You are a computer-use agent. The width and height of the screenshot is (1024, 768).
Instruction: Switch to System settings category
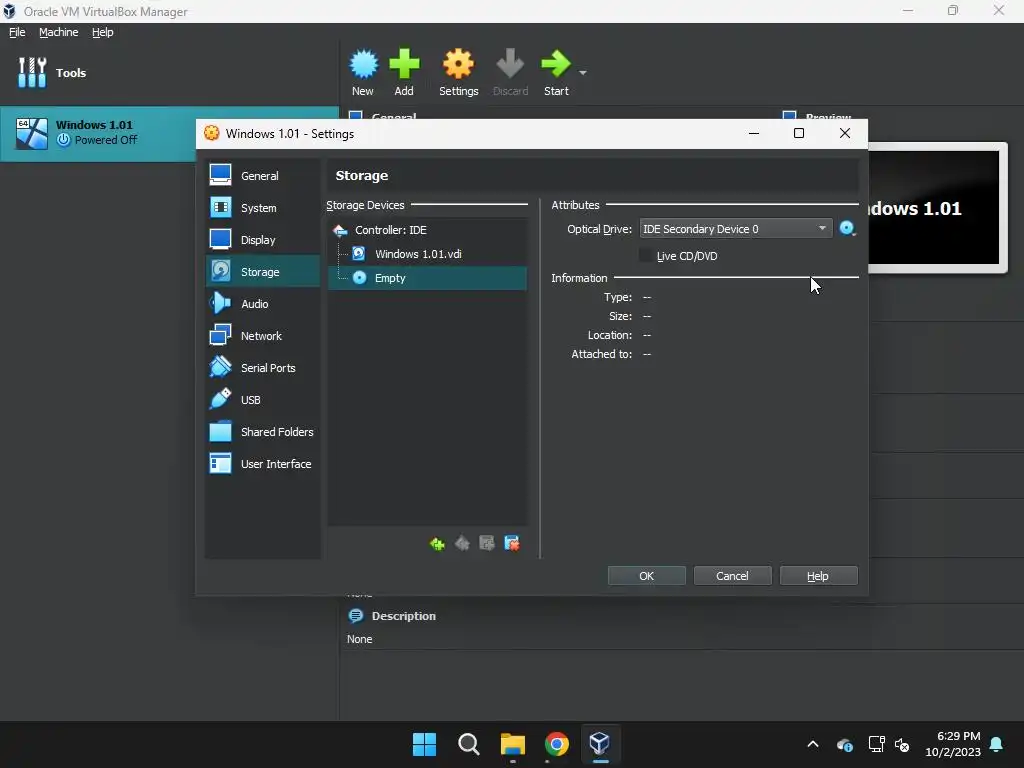coord(263,208)
